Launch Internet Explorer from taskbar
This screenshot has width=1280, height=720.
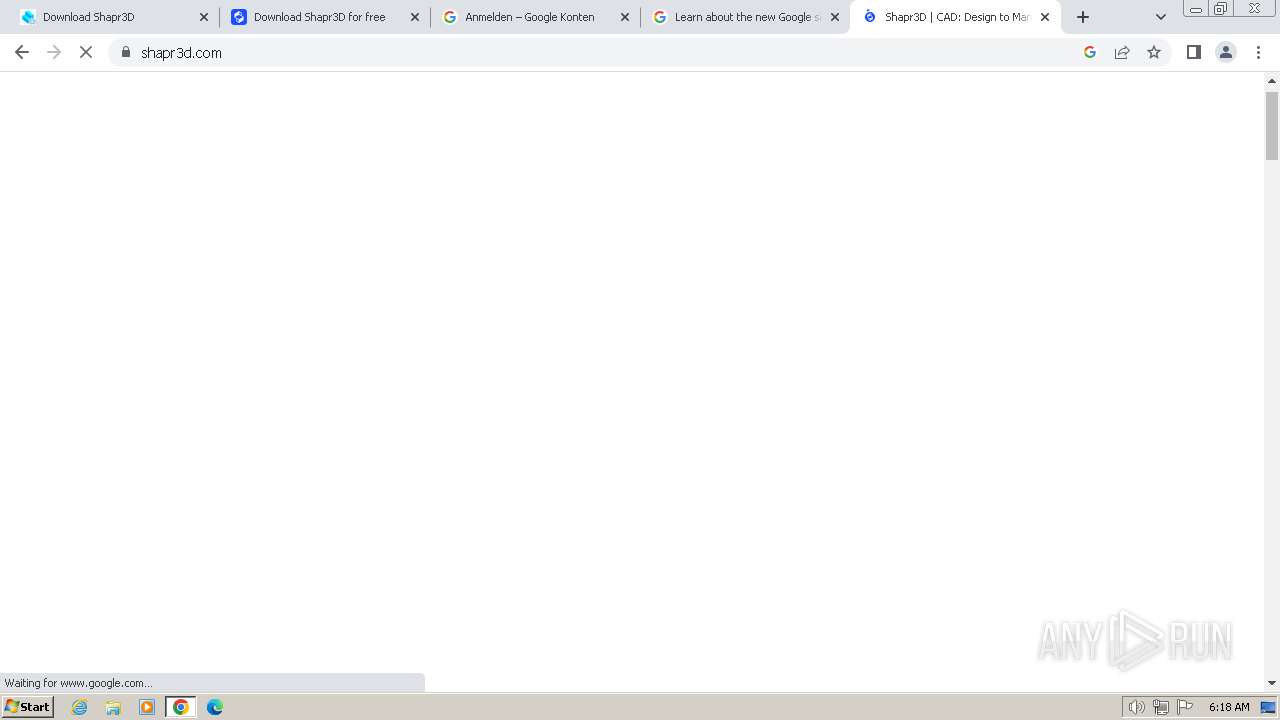tap(80, 707)
